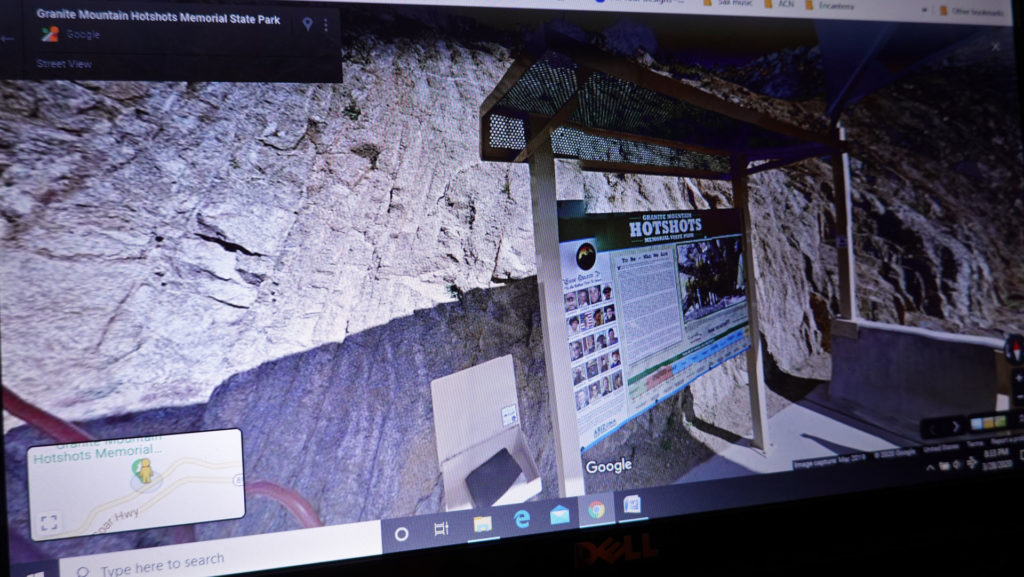This screenshot has height=577, width=1024.
Task: Open Cortana circle icon on taskbar
Action: click(401, 533)
